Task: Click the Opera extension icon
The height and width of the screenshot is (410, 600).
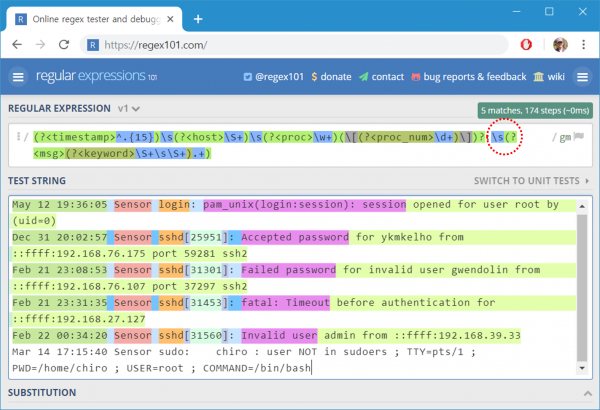Action: (526, 45)
